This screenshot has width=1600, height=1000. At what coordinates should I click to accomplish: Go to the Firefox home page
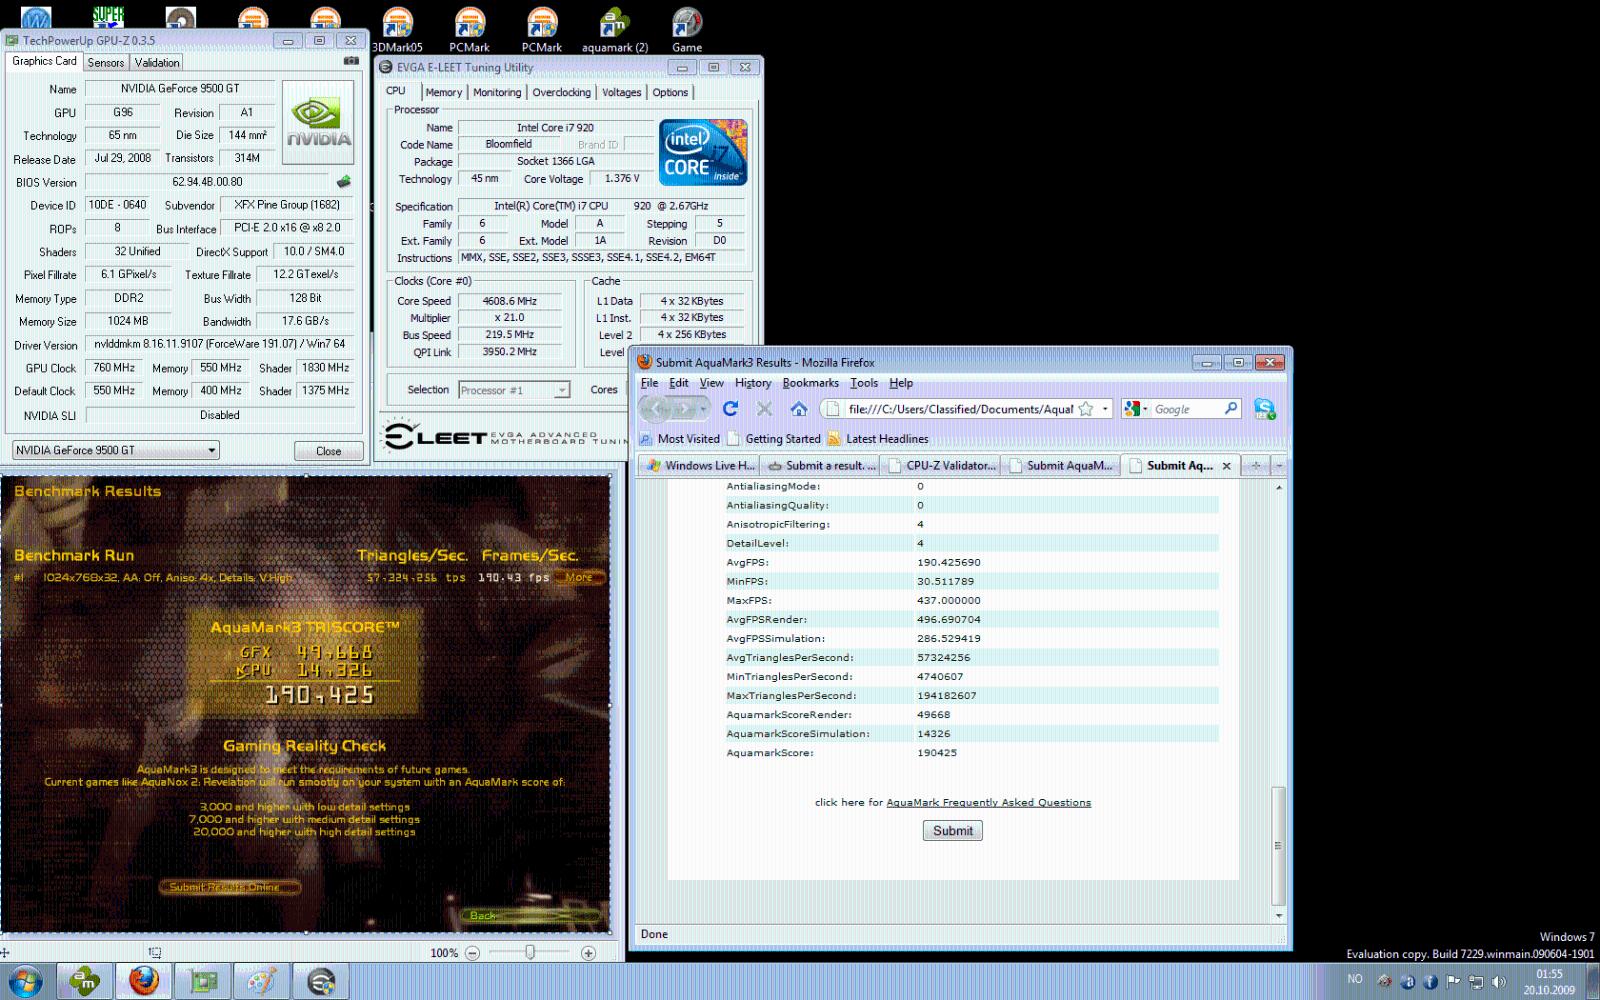pyautogui.click(x=798, y=408)
